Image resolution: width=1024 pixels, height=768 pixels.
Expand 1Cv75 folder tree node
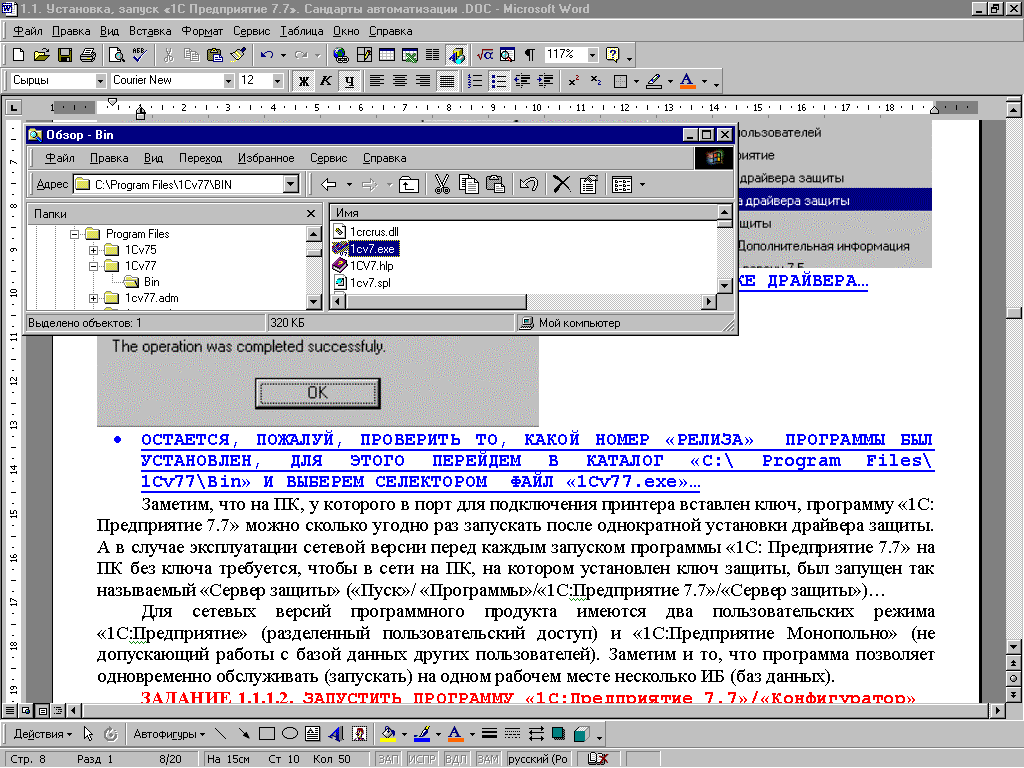tap(93, 250)
